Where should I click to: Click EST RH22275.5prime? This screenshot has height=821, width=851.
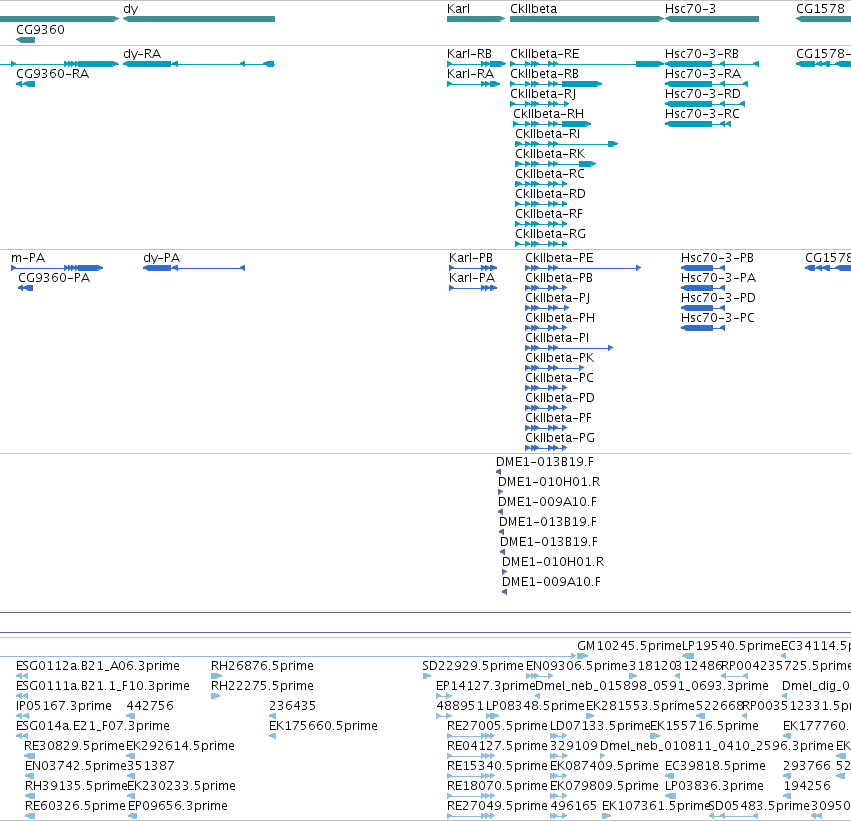(215, 696)
